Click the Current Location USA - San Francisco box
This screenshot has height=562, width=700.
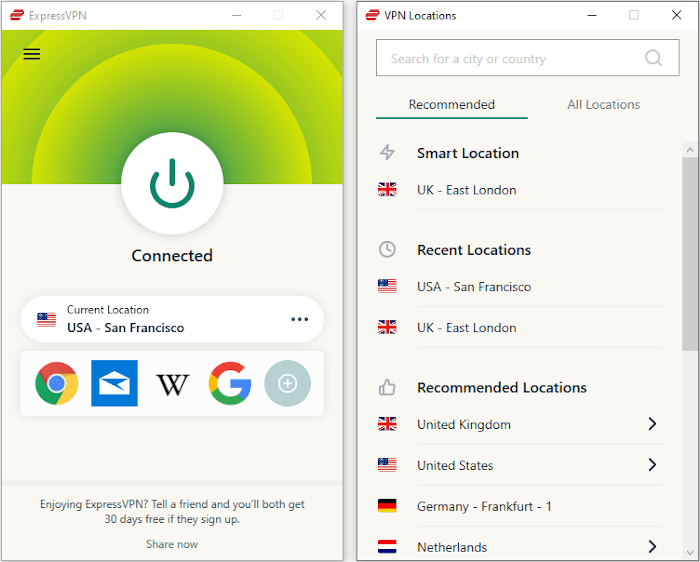coord(172,319)
